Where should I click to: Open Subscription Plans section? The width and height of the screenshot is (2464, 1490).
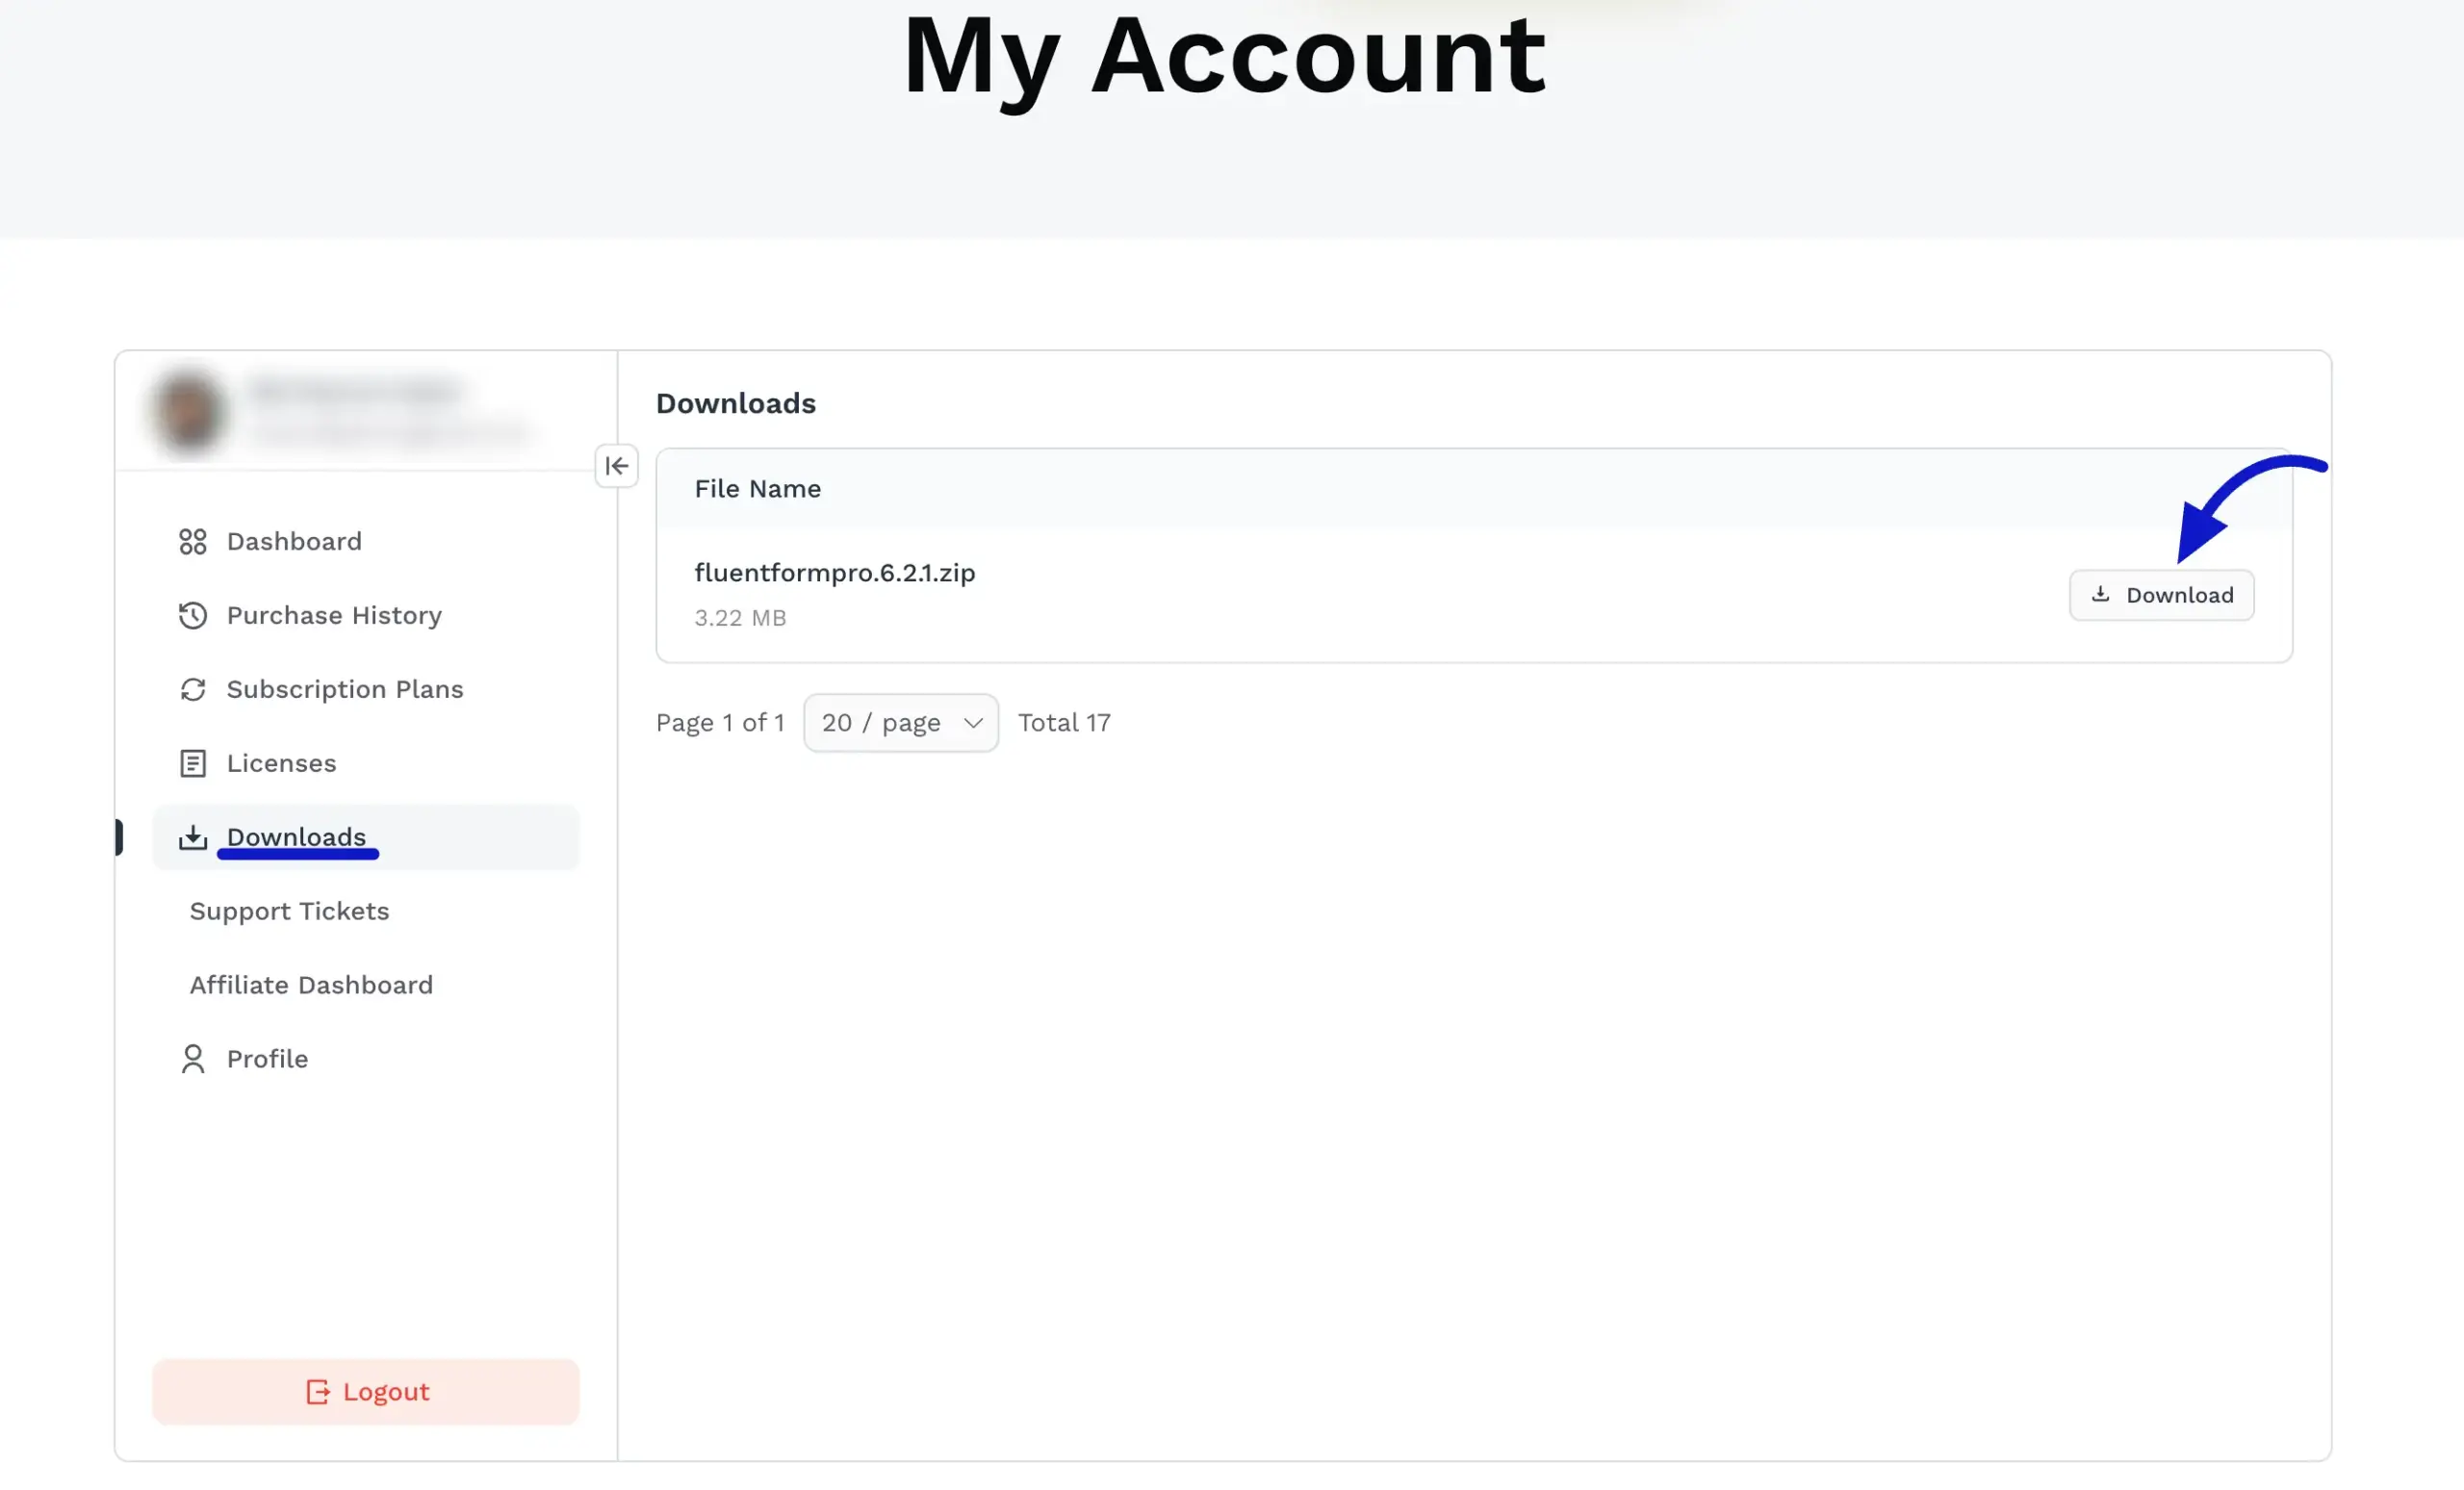(x=345, y=689)
